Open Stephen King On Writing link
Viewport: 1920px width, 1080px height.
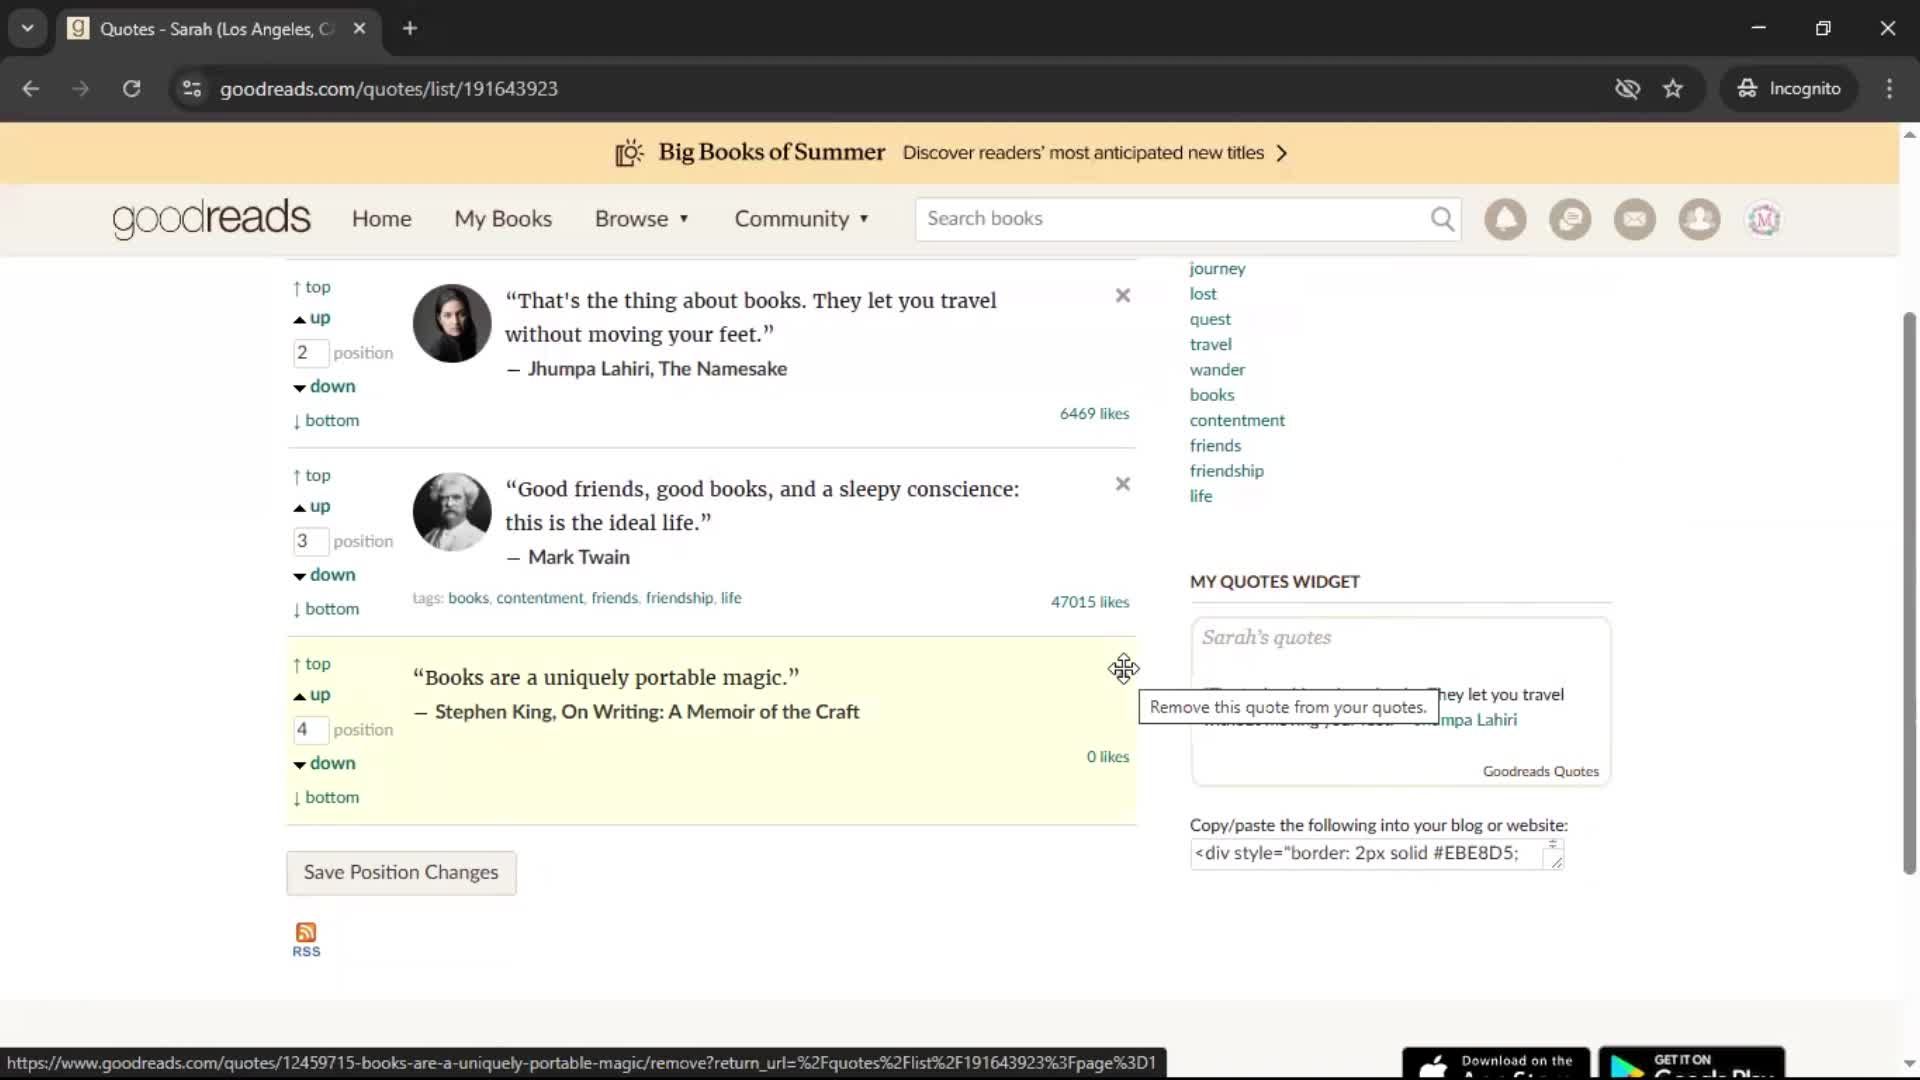647,712
